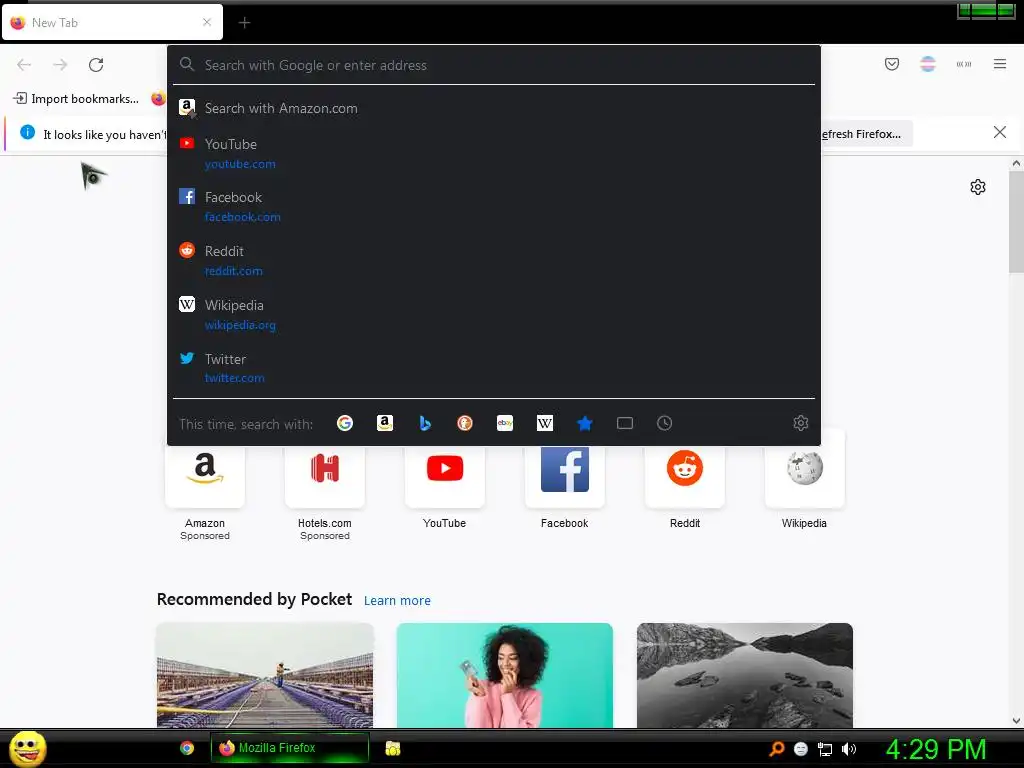The height and width of the screenshot is (768, 1024).
Task: Go forward one page
Action: (60, 65)
